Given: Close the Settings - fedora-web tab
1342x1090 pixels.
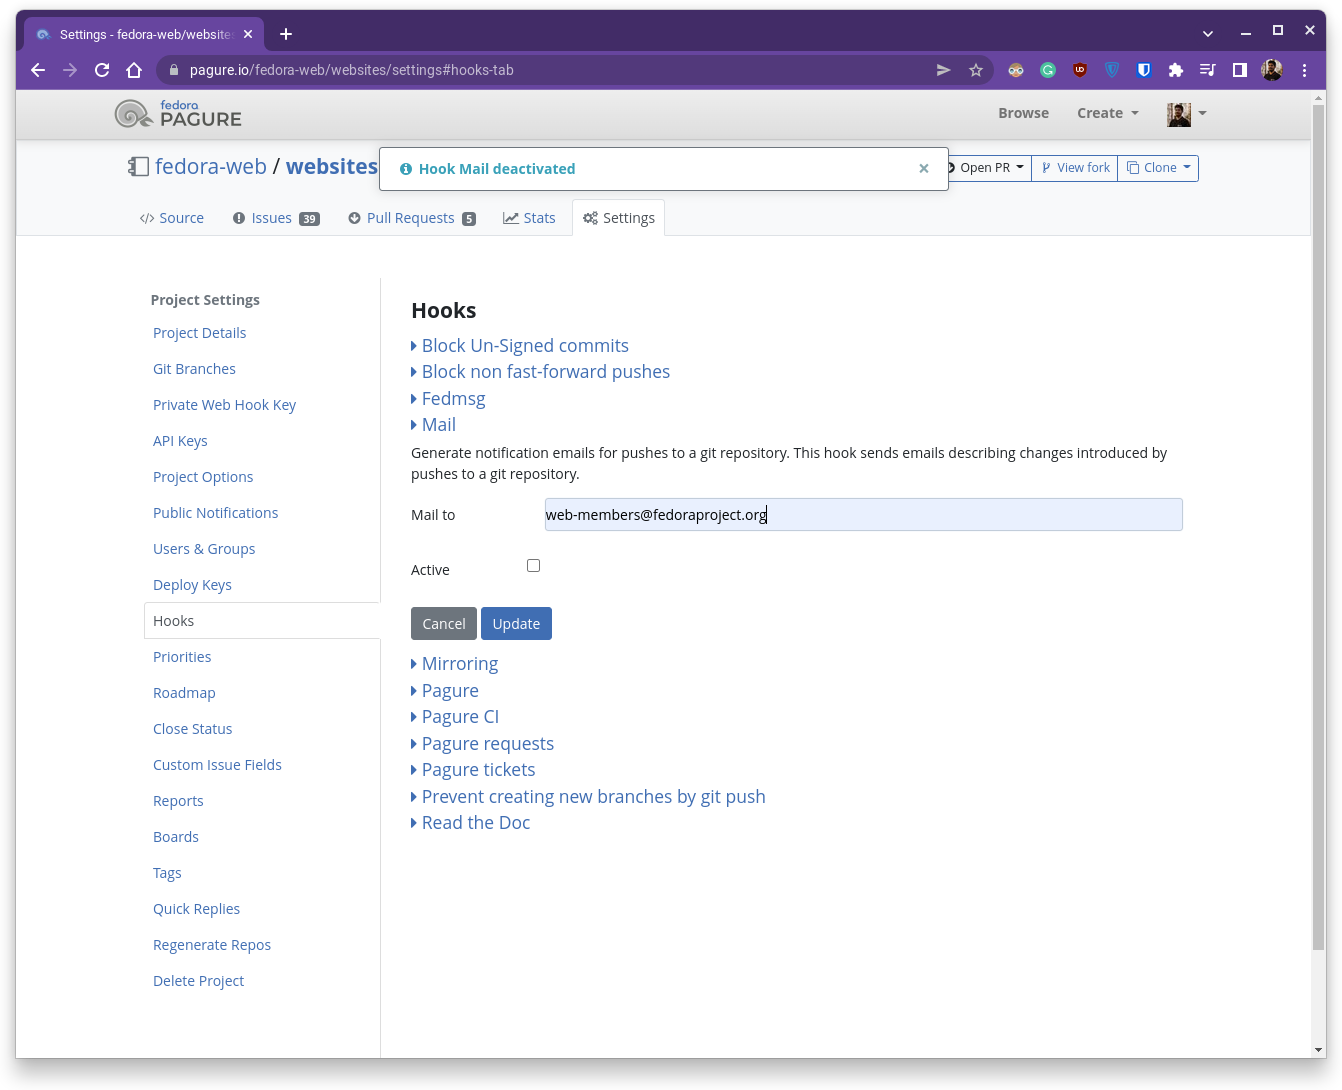Looking at the screenshot, I should 248,34.
